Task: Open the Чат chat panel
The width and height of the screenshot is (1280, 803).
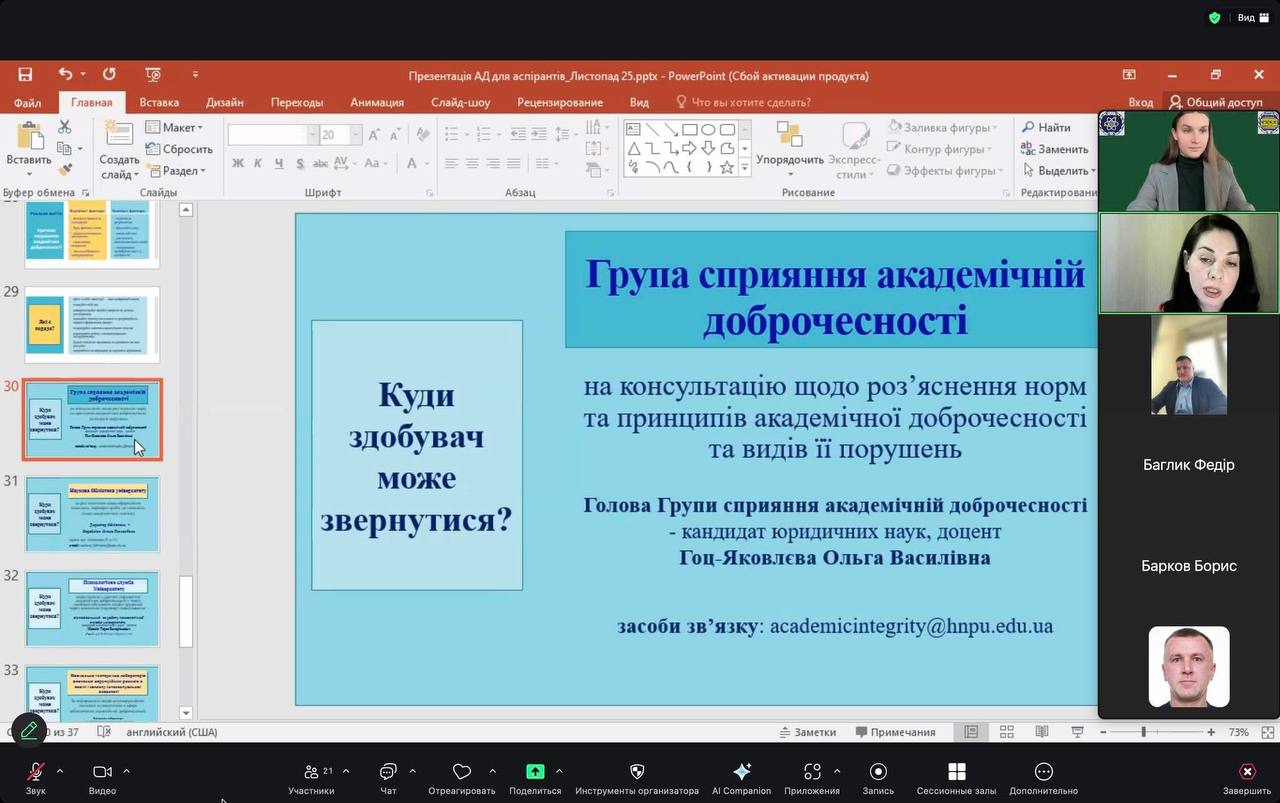Action: [388, 772]
